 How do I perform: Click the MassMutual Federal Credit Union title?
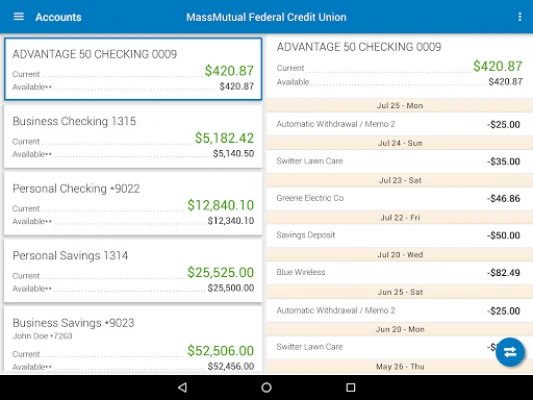[x=266, y=17]
